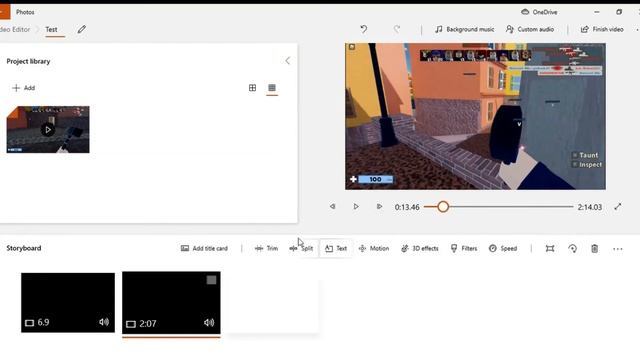Trim the selected clip
640x360 pixels.
[x=266, y=248]
